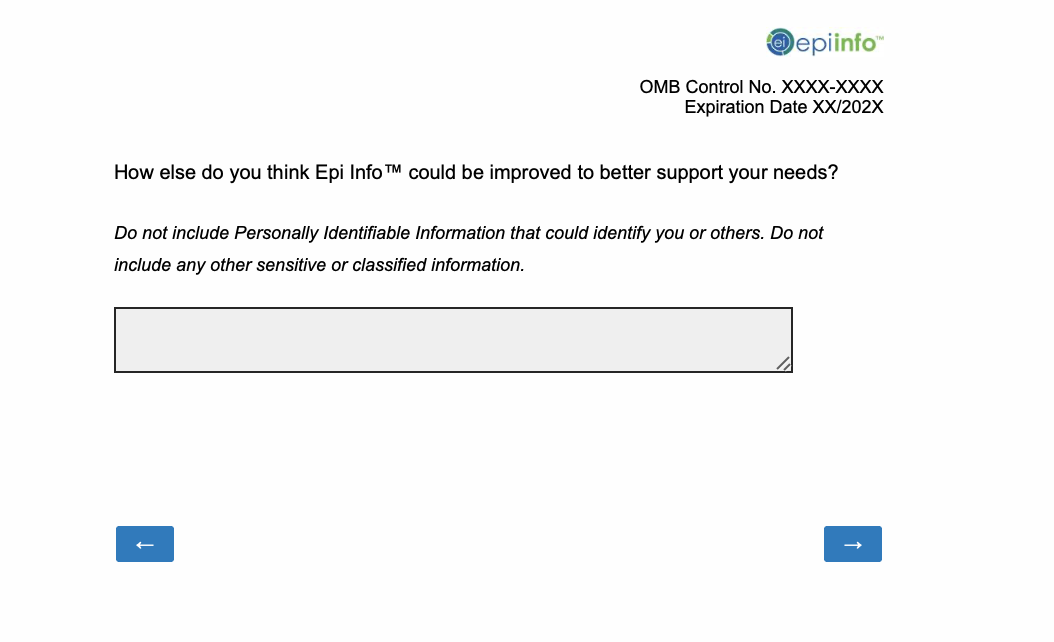Focus the improvement feedback text box

(453, 340)
